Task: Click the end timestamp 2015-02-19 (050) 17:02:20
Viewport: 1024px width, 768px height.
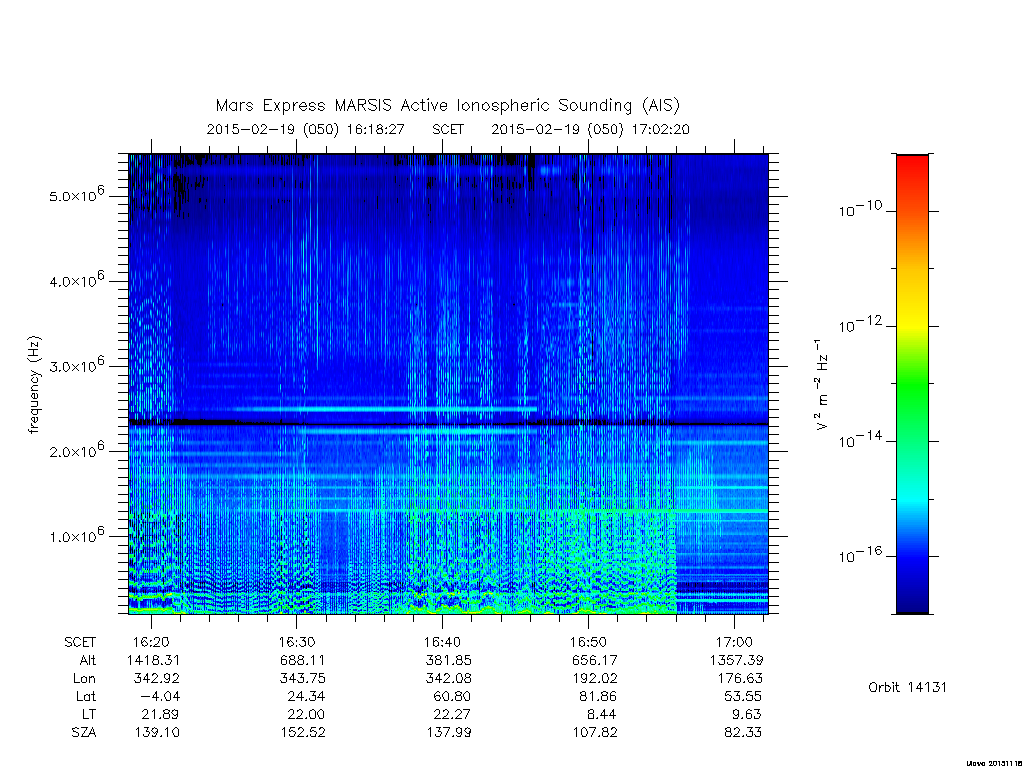Action: click(590, 129)
